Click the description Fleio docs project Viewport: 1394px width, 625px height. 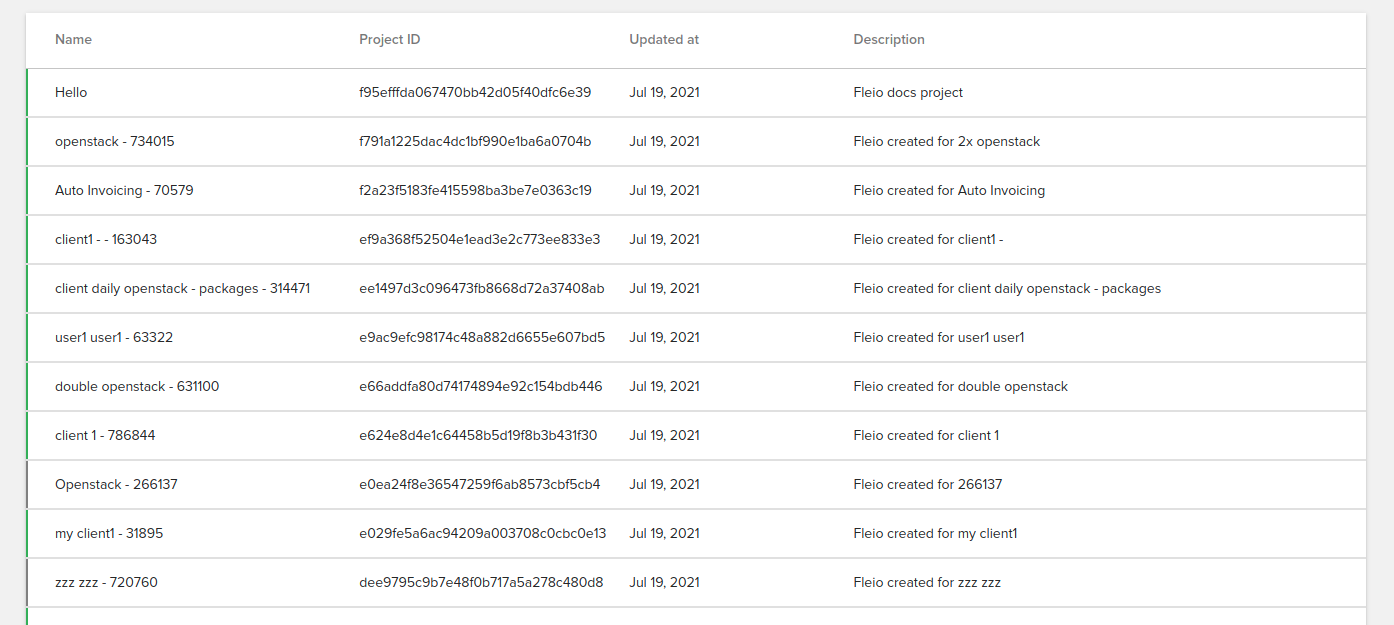[907, 92]
